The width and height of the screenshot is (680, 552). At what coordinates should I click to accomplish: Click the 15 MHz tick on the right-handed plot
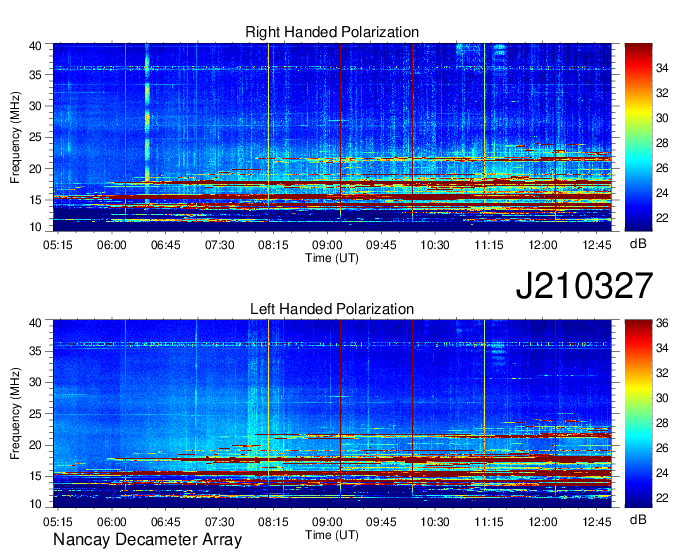click(36, 200)
